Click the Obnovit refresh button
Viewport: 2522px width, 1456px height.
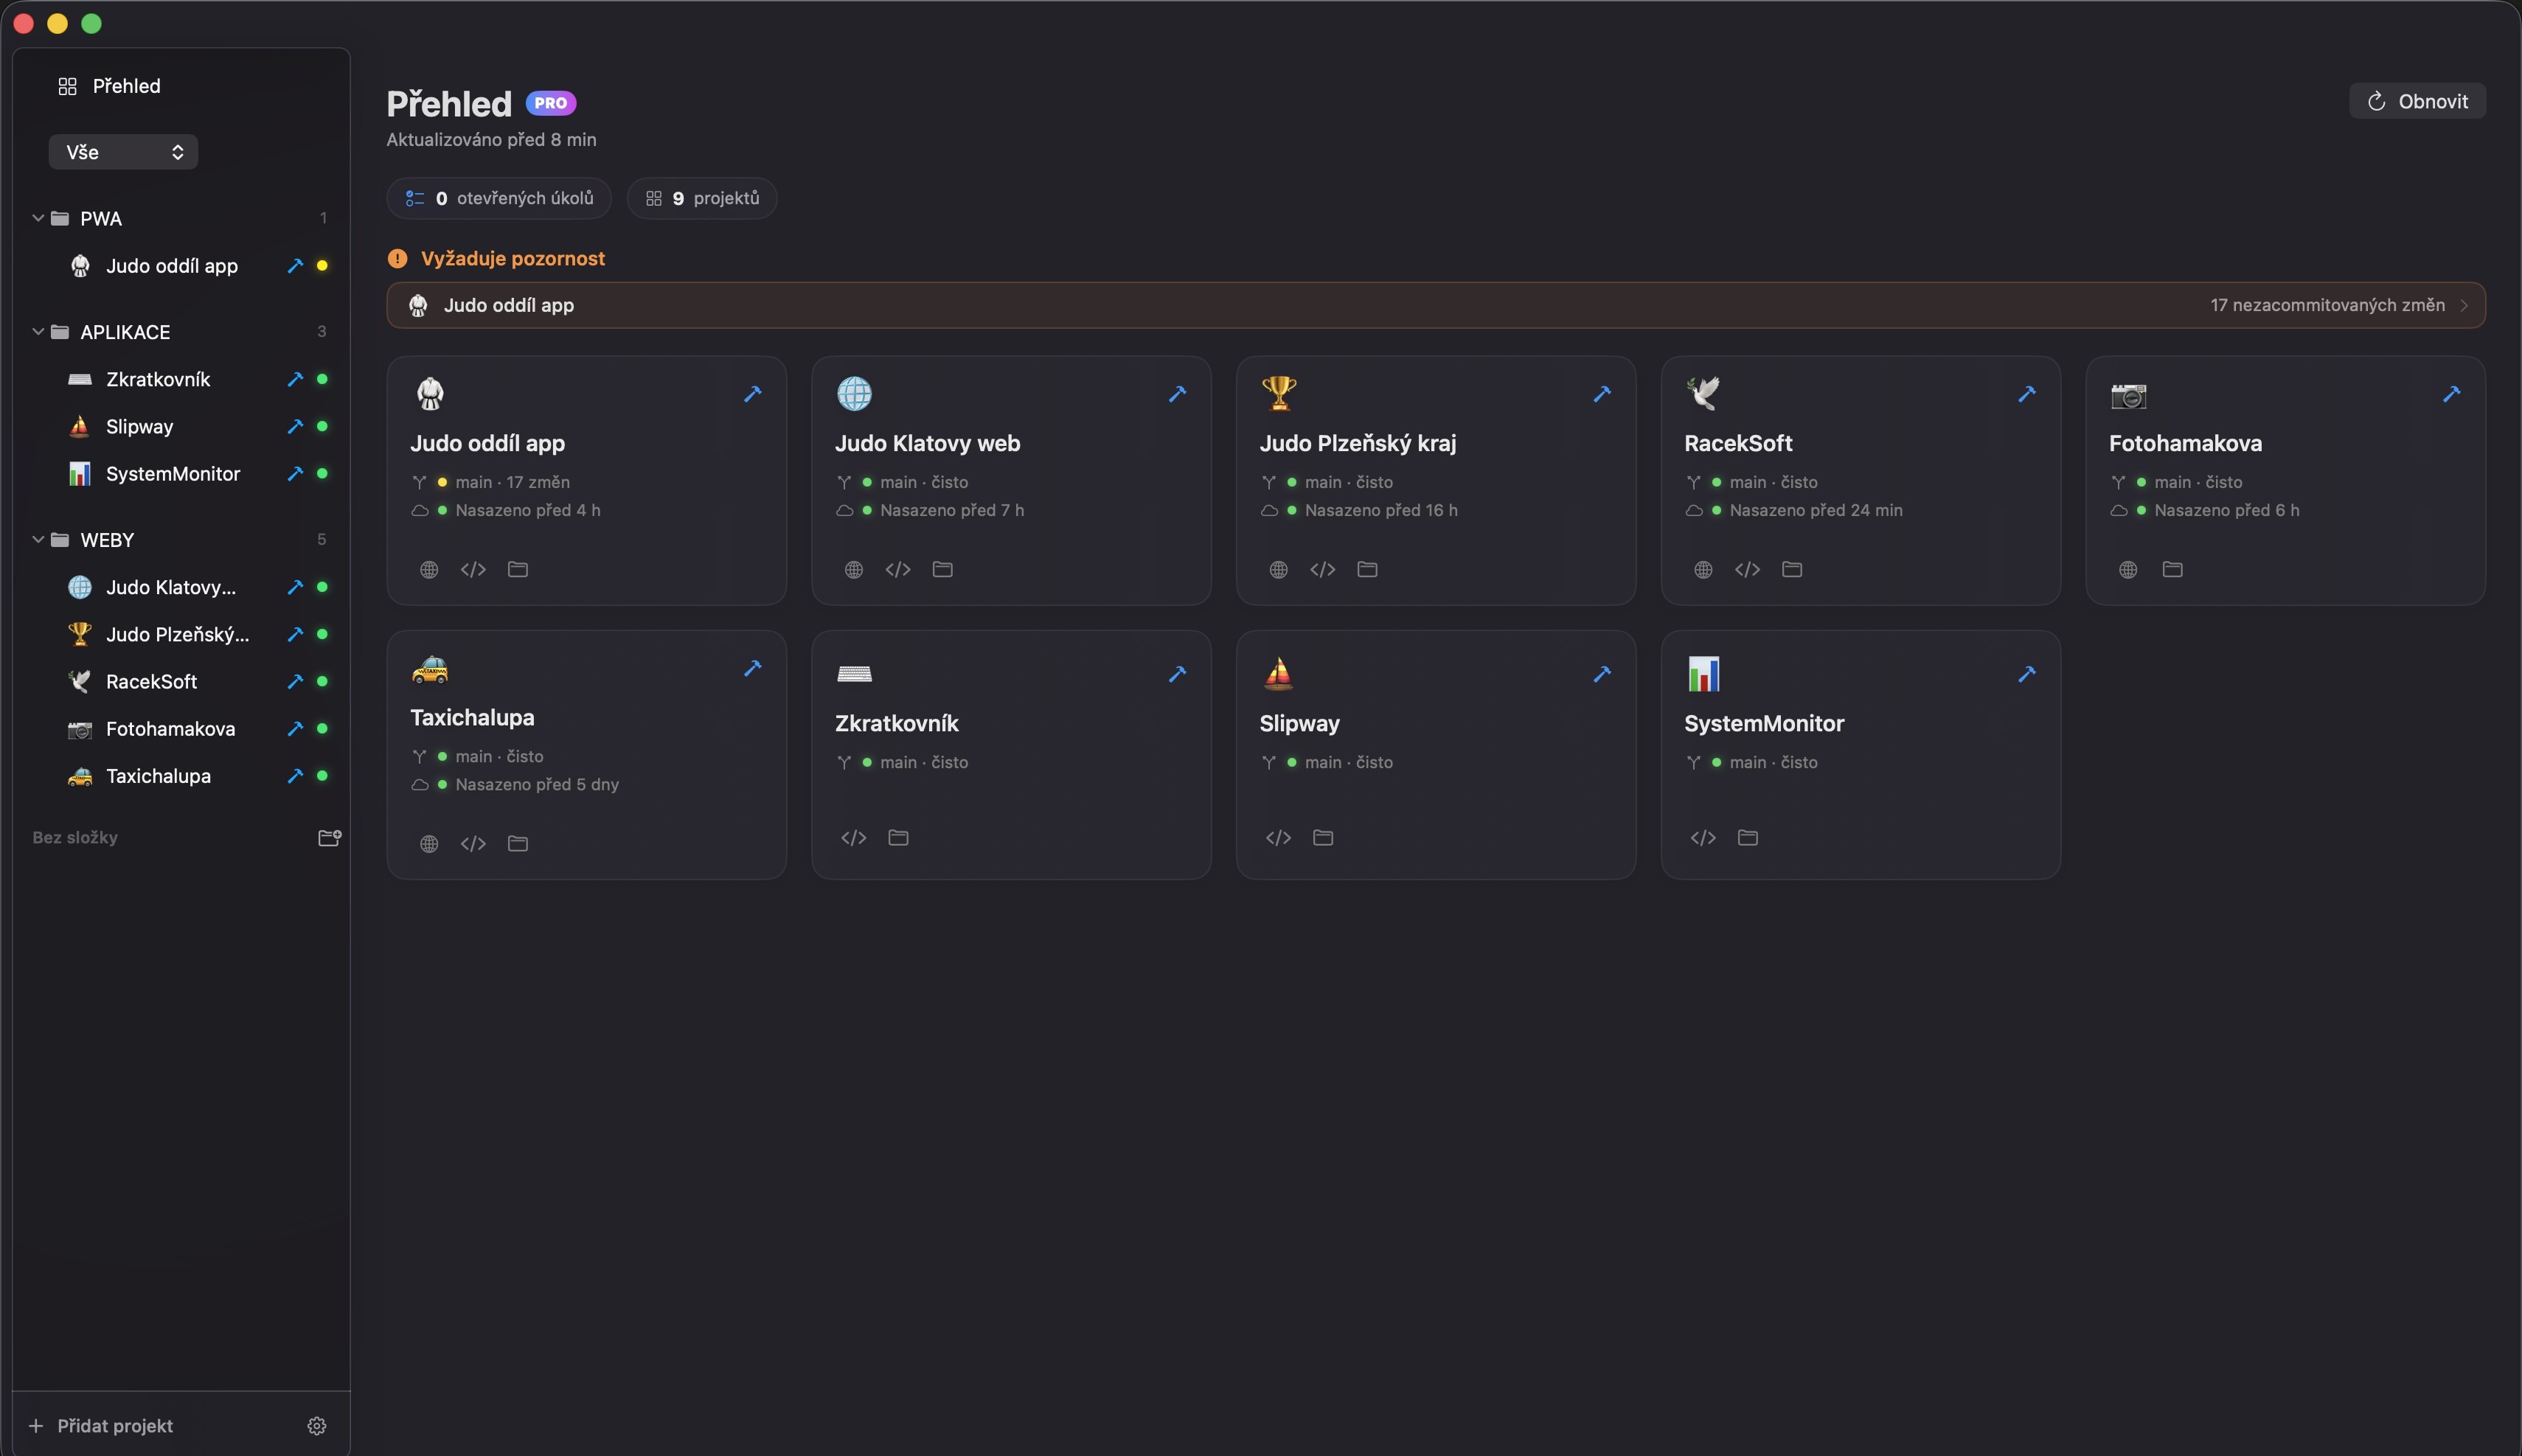(2417, 101)
